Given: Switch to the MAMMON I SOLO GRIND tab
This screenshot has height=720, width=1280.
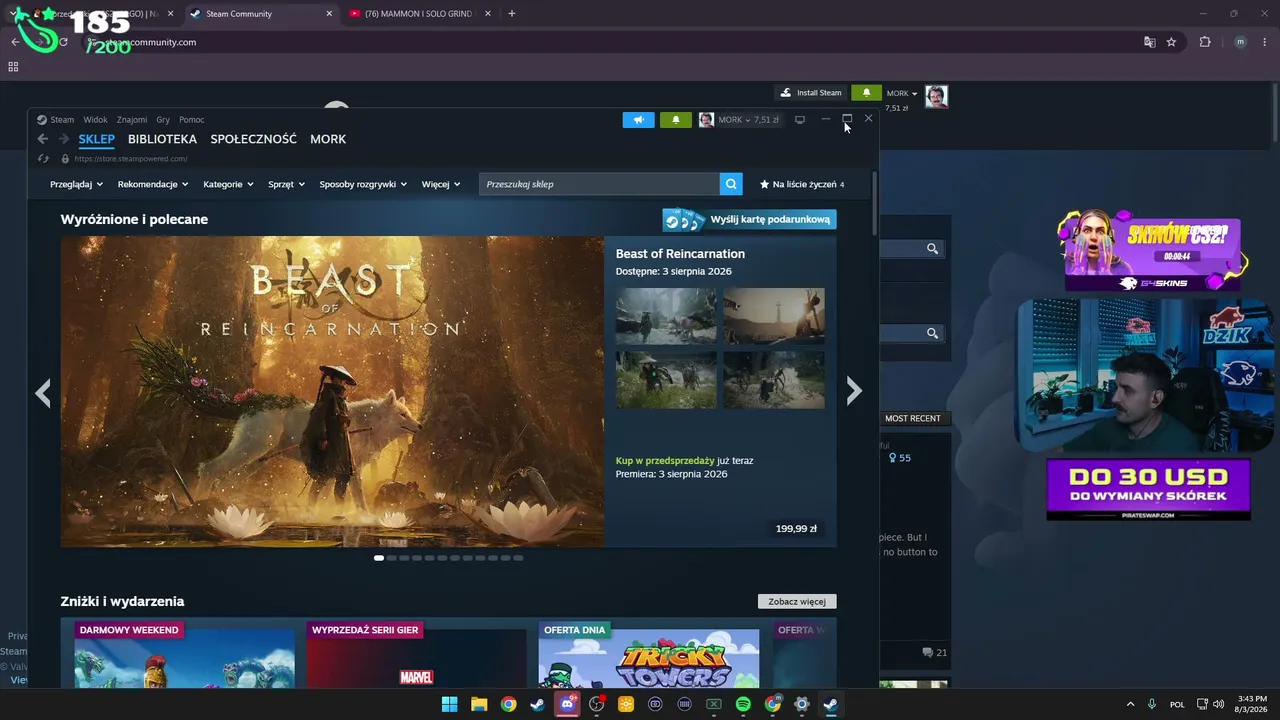Looking at the screenshot, I should [420, 14].
